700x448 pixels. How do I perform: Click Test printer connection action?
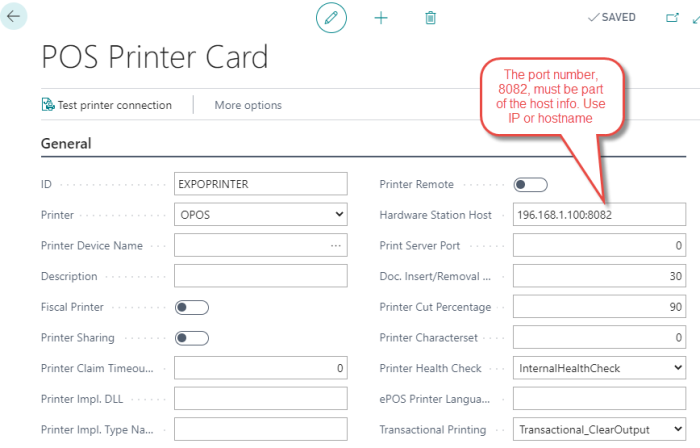tap(107, 105)
